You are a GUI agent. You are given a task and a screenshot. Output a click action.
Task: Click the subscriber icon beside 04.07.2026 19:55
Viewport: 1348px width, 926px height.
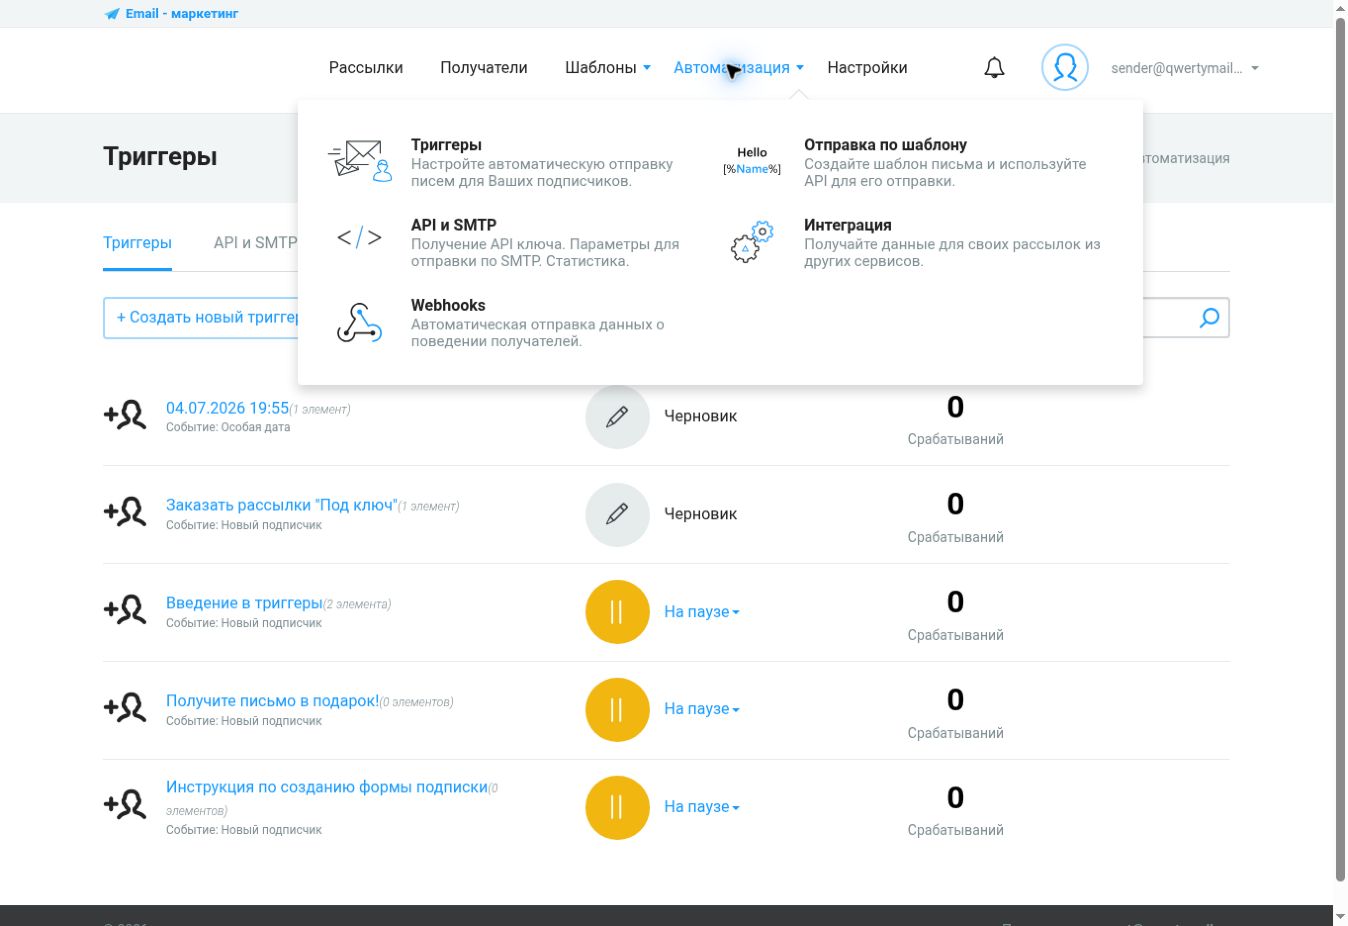125,415
